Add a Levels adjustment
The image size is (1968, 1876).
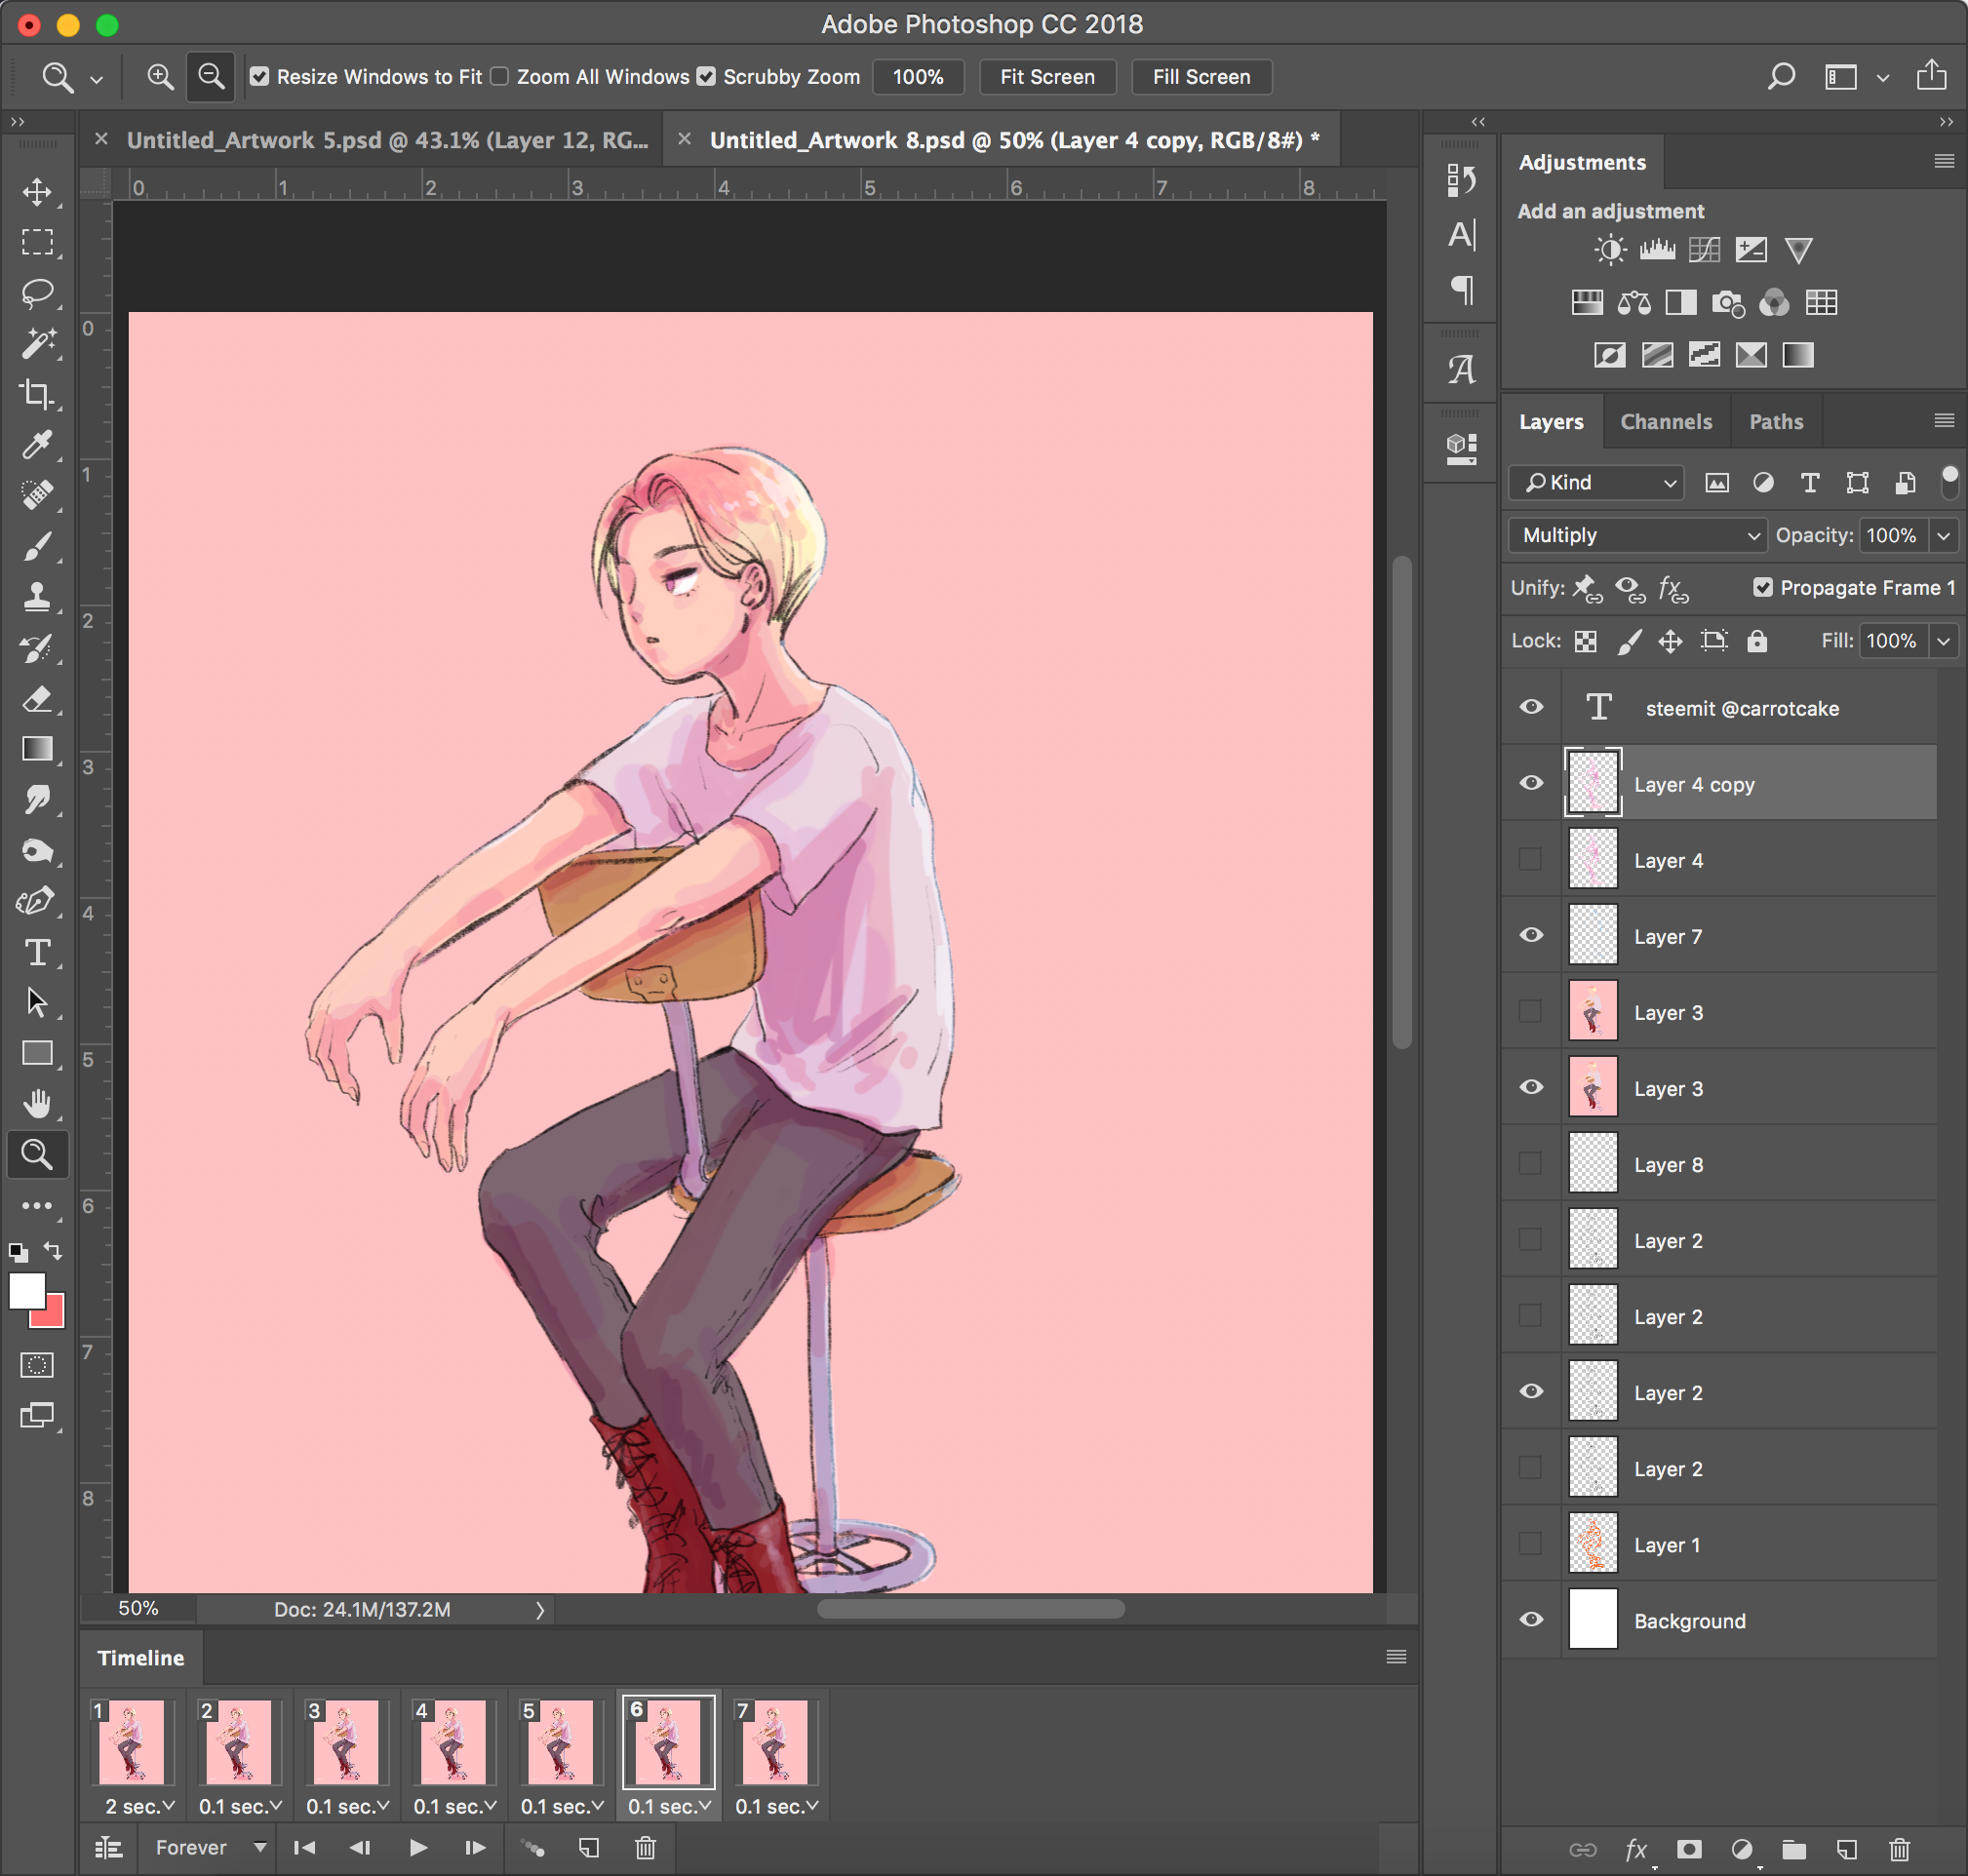click(1657, 250)
